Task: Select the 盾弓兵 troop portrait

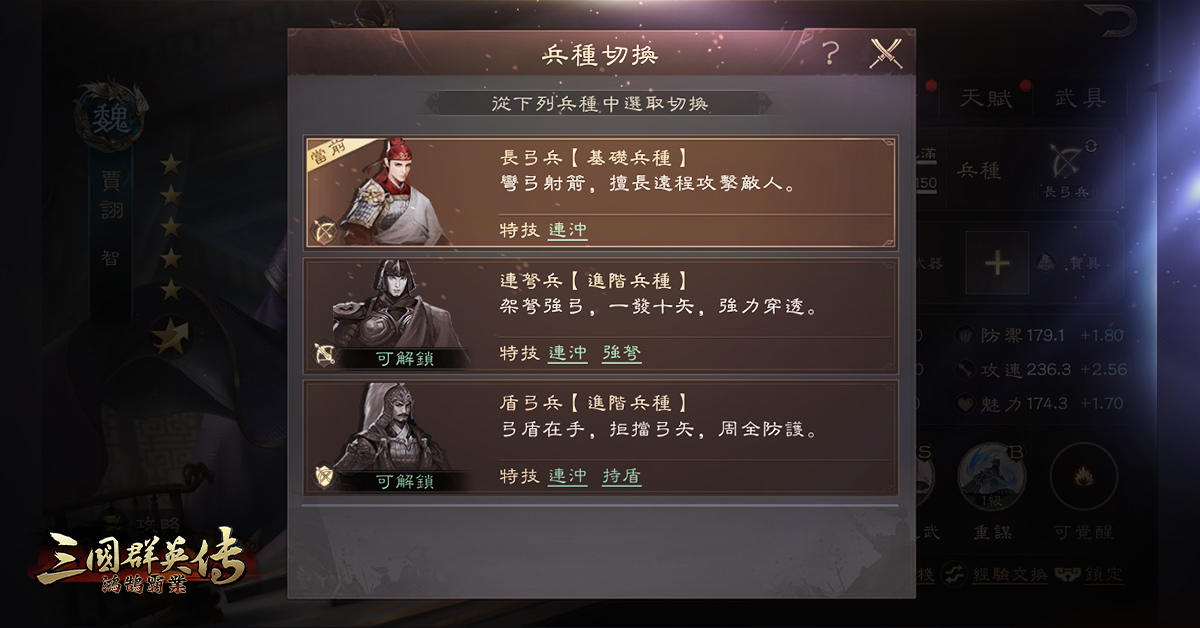Action: tap(393, 437)
